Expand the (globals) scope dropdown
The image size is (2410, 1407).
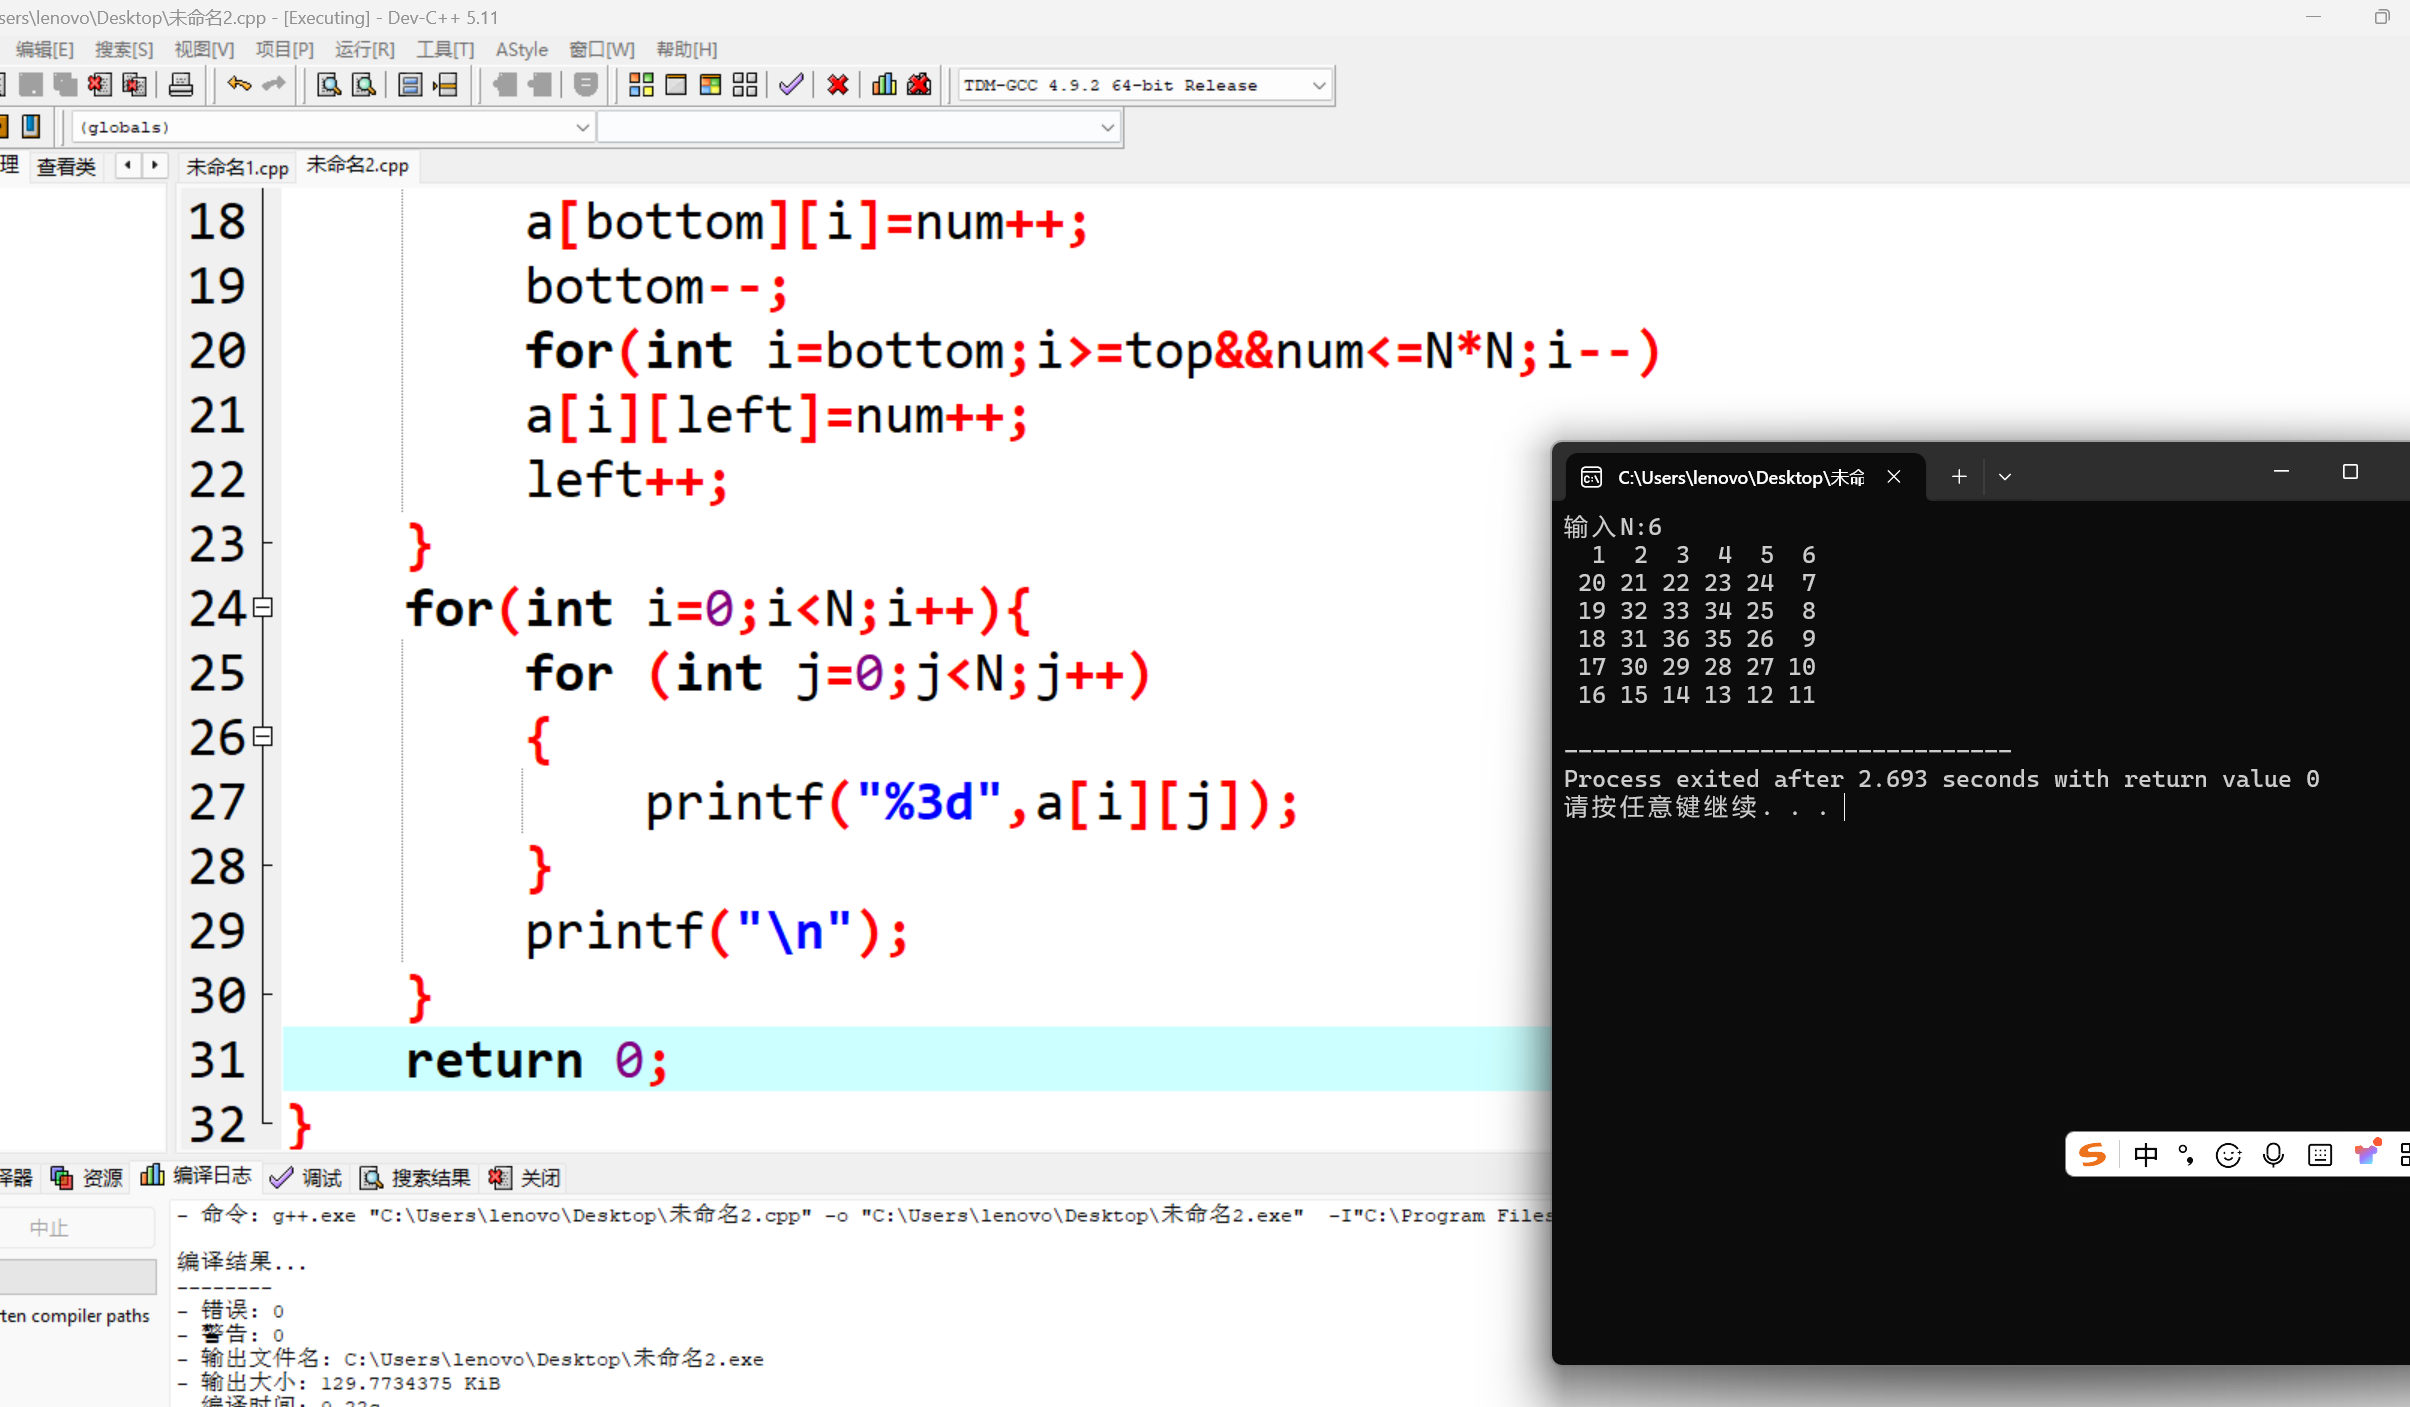(x=582, y=127)
